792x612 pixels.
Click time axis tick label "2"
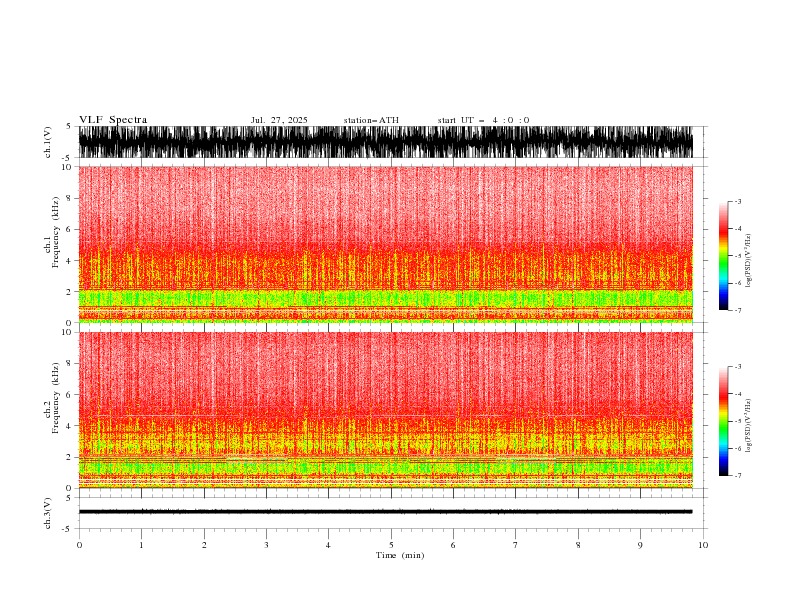point(204,545)
